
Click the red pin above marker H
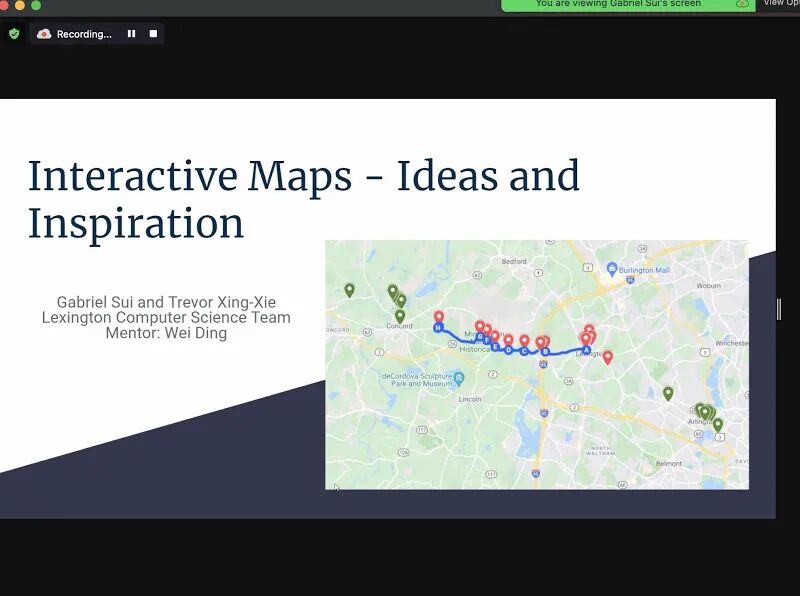tap(439, 316)
